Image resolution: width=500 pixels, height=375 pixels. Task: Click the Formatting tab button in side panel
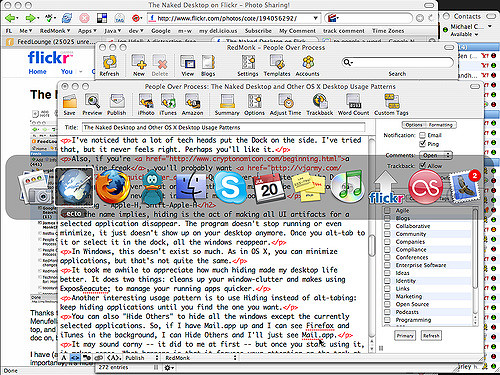click(441, 125)
